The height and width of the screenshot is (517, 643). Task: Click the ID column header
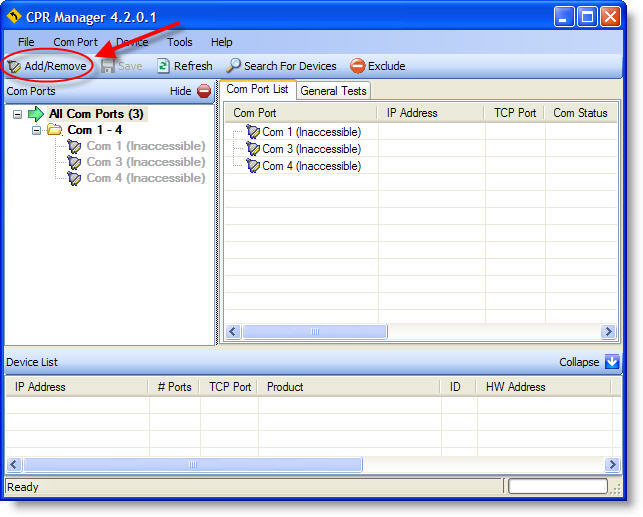point(458,387)
